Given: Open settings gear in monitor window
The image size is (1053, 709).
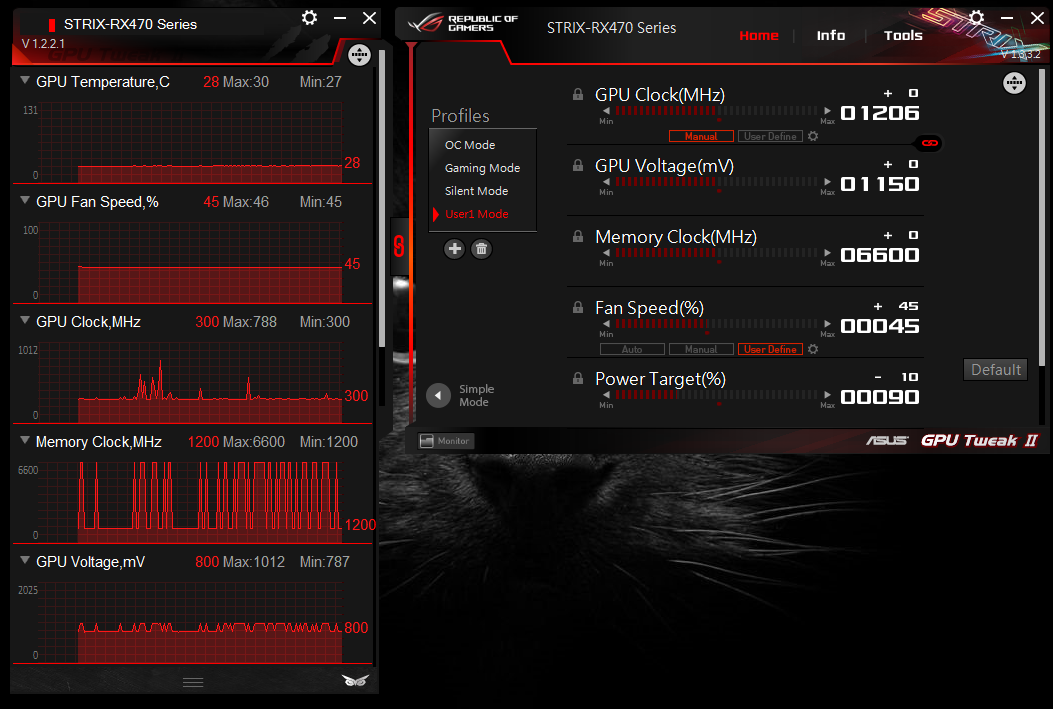Looking at the screenshot, I should point(309,17).
